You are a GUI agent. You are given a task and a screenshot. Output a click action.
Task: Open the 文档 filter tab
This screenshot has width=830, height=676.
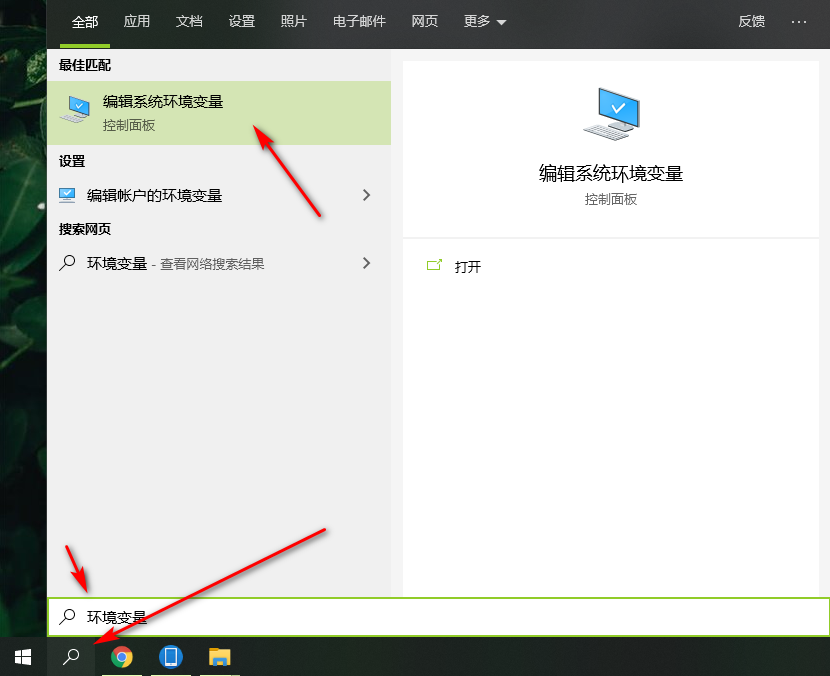(189, 21)
